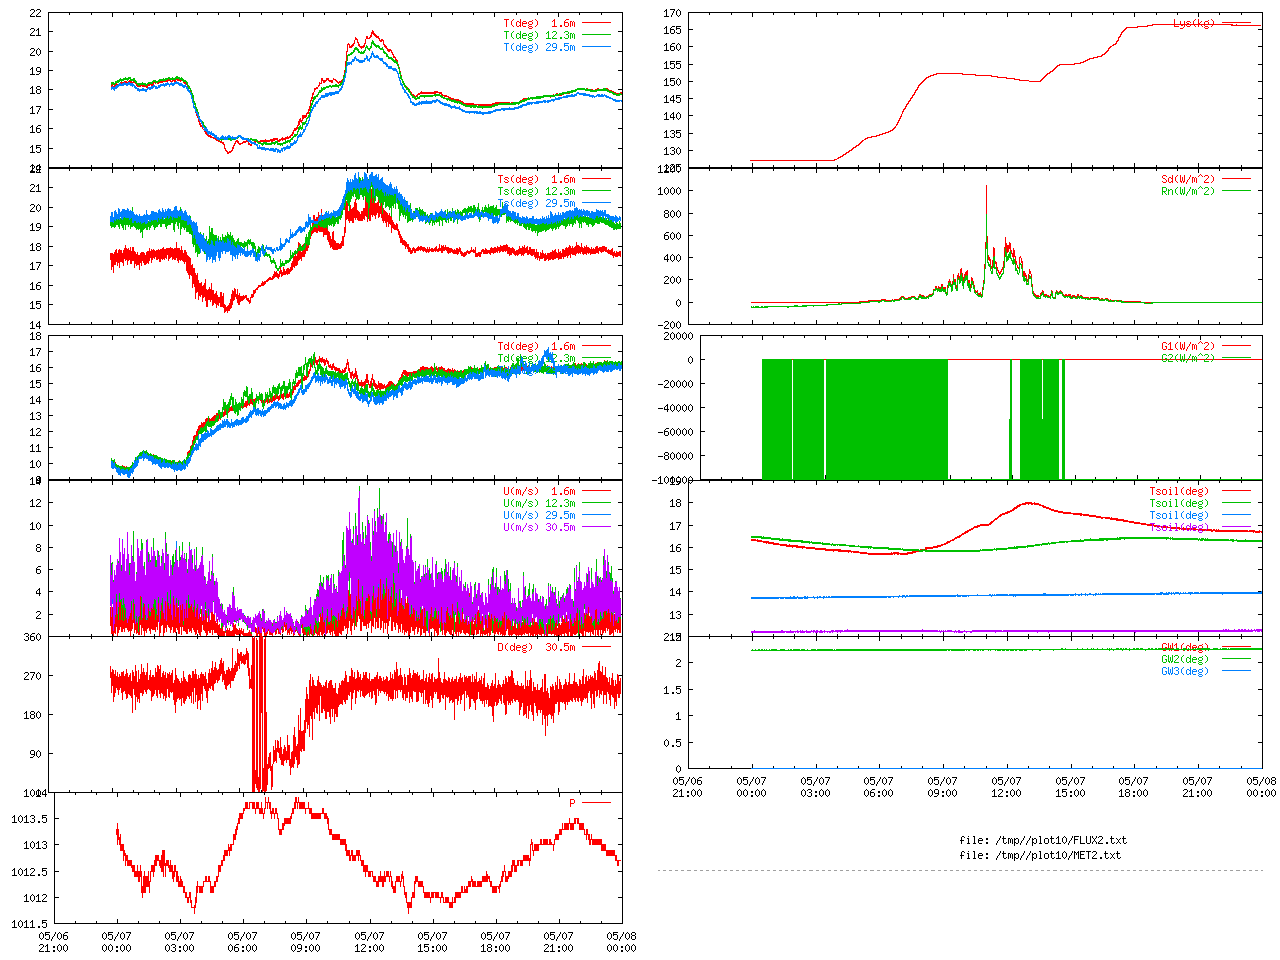The height and width of the screenshot is (960, 1280).
Task: Click the FLUX2.txt file path text
Action: click(x=1043, y=840)
